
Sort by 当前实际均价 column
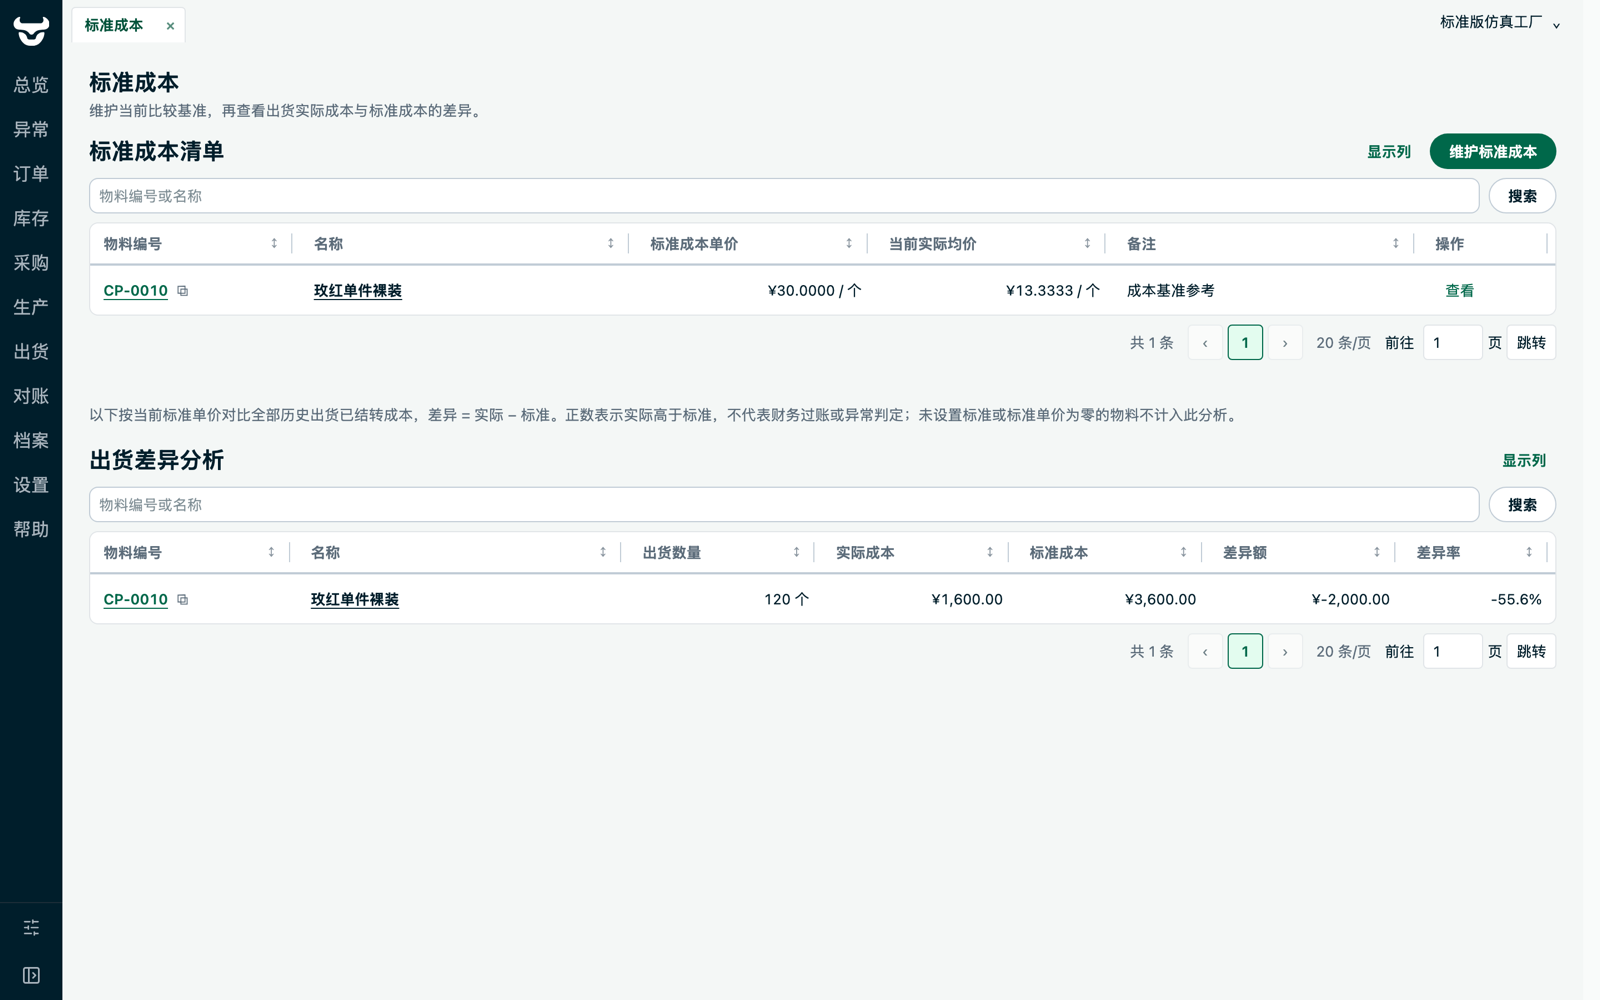pos(1087,244)
